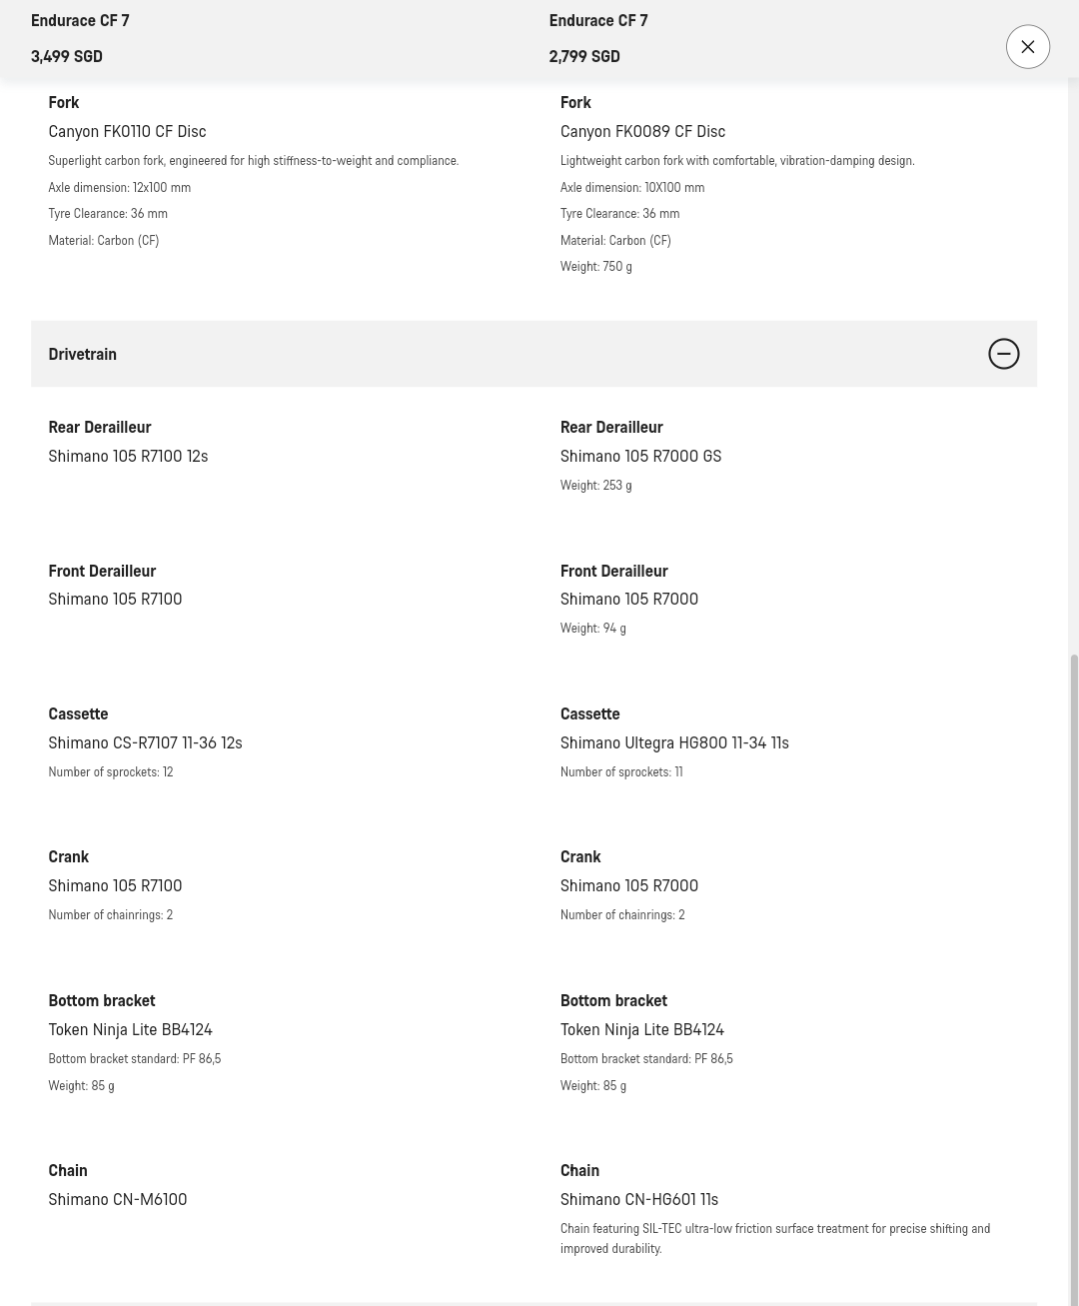Image resolution: width=1079 pixels, height=1306 pixels.
Task: Click front derailleur weight 94 g line
Action: pos(593,628)
